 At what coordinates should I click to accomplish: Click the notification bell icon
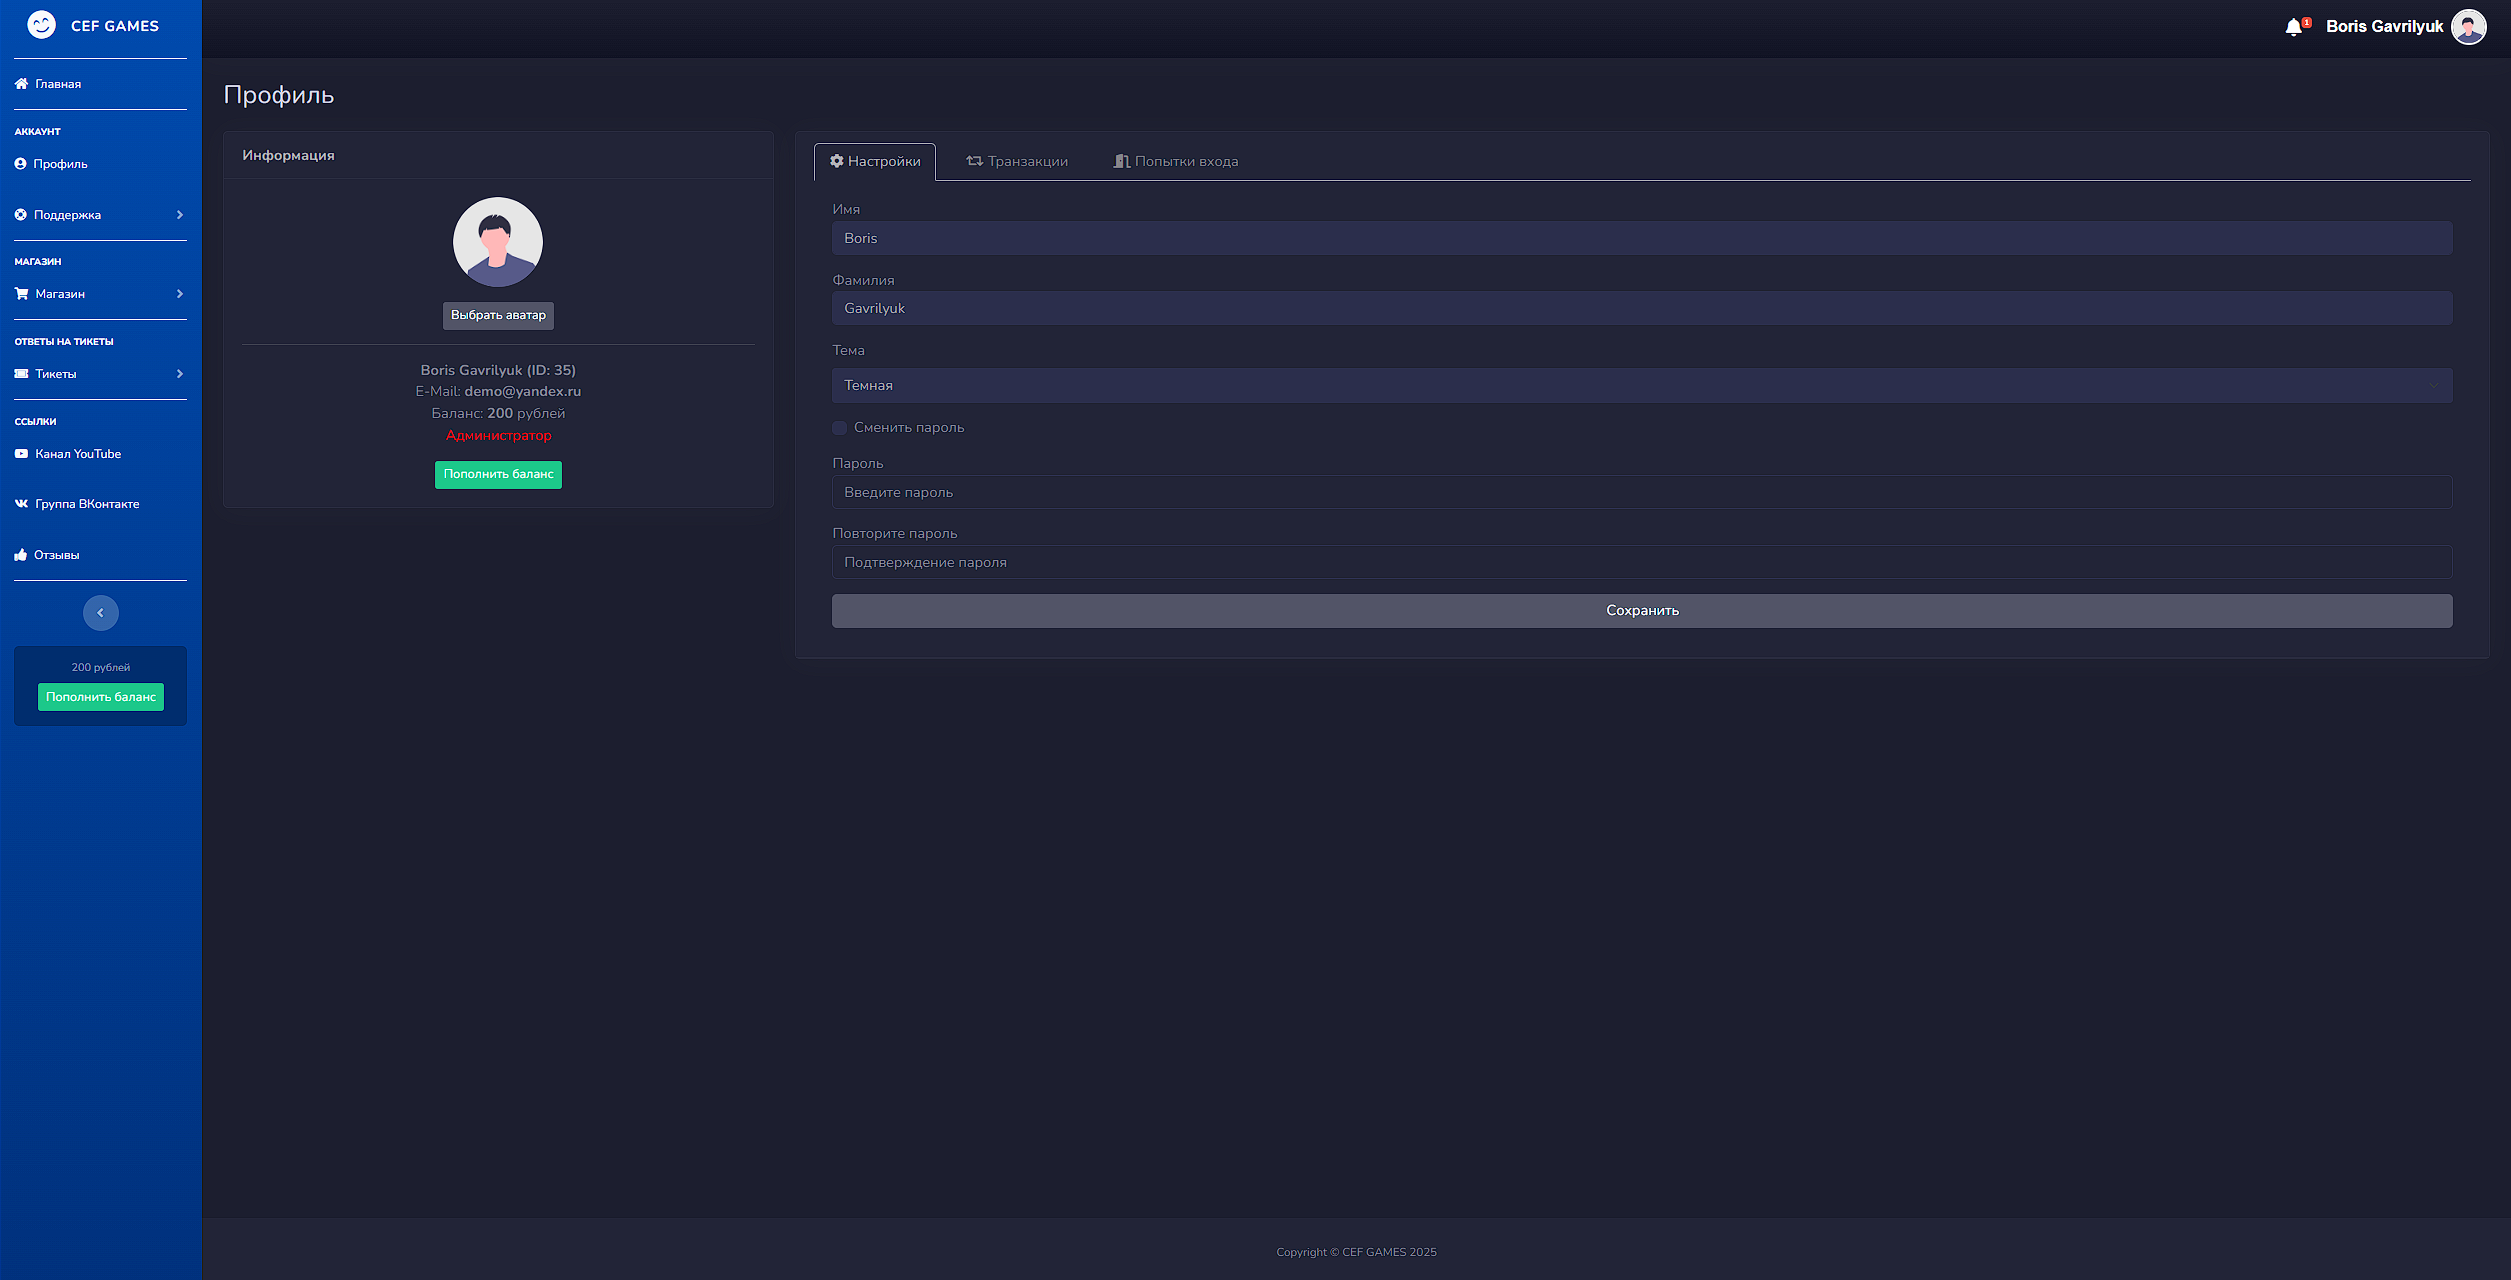point(2293,27)
